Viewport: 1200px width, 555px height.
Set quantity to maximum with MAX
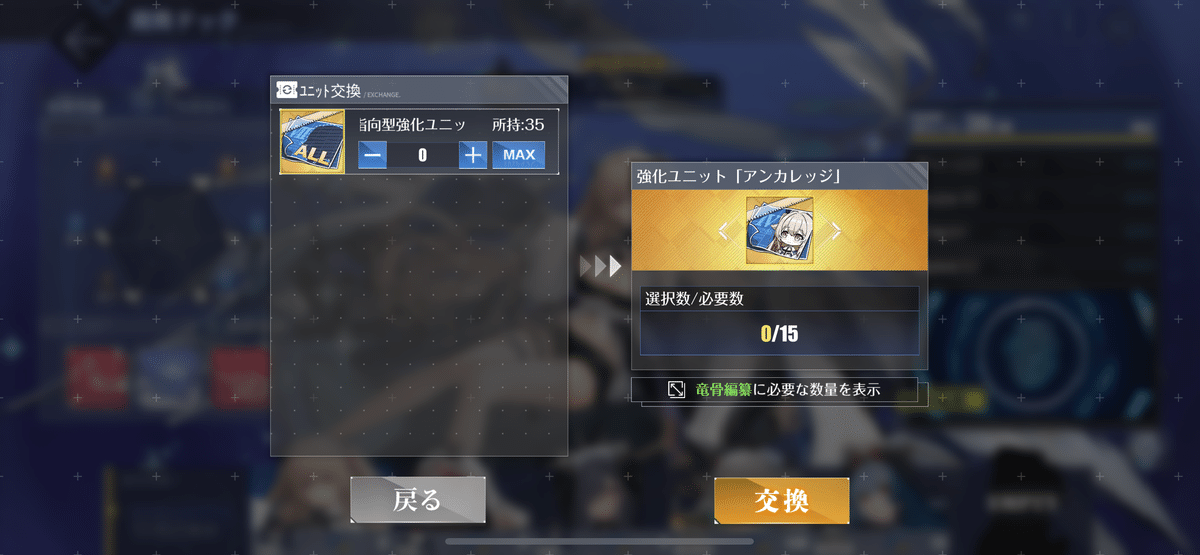(518, 155)
